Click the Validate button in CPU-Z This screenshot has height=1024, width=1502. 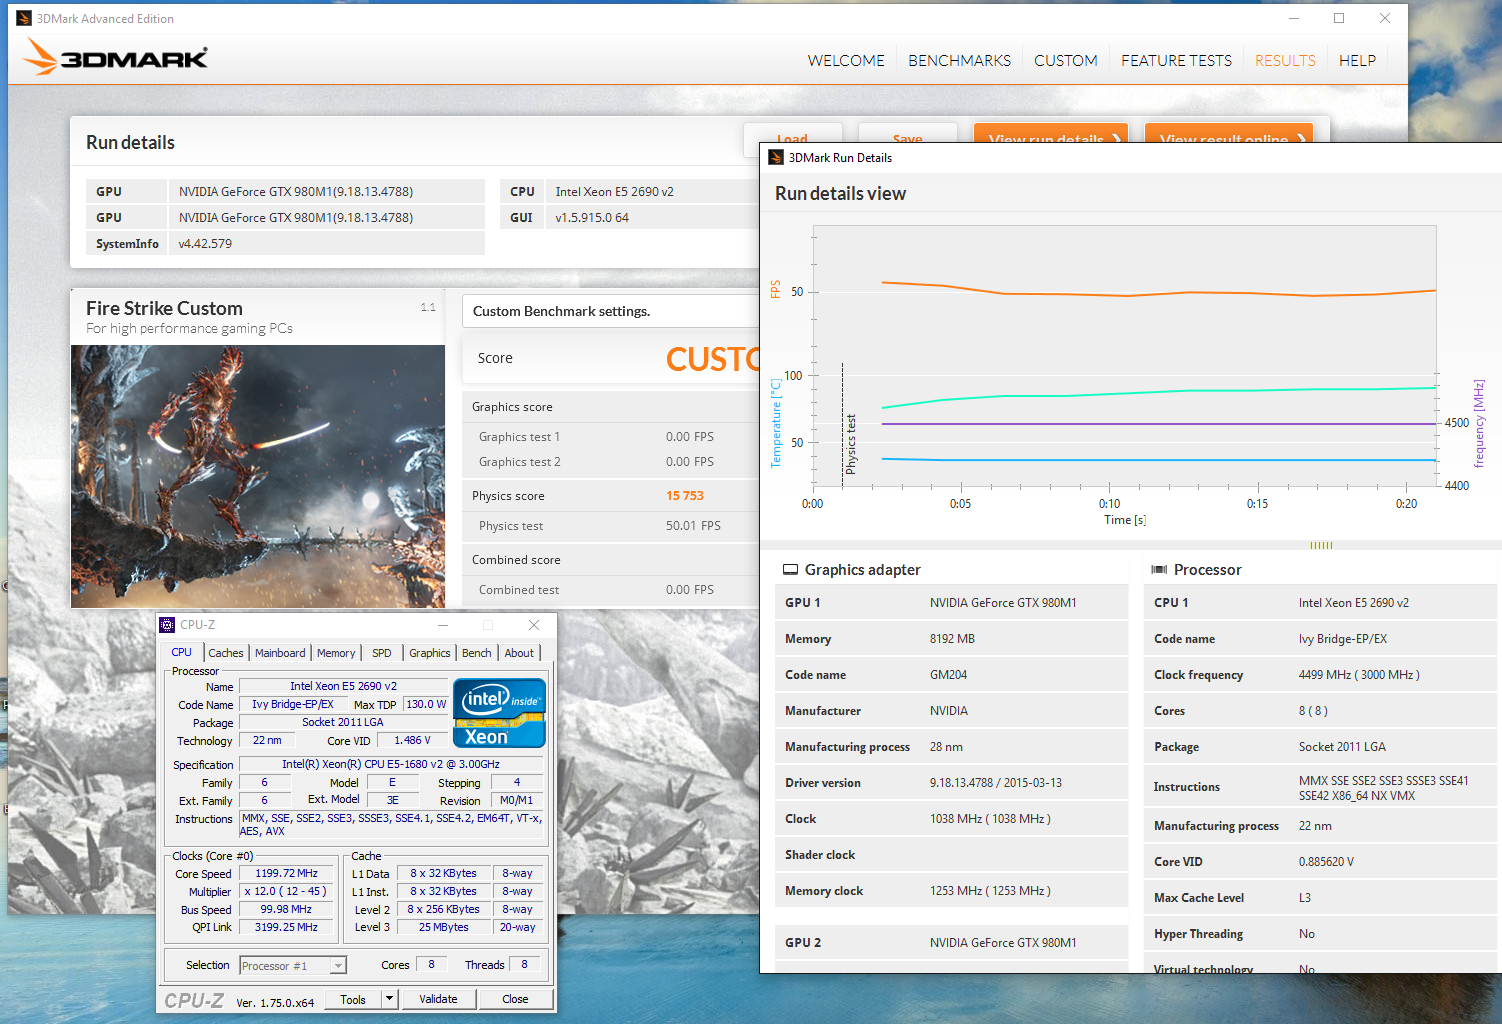click(438, 999)
